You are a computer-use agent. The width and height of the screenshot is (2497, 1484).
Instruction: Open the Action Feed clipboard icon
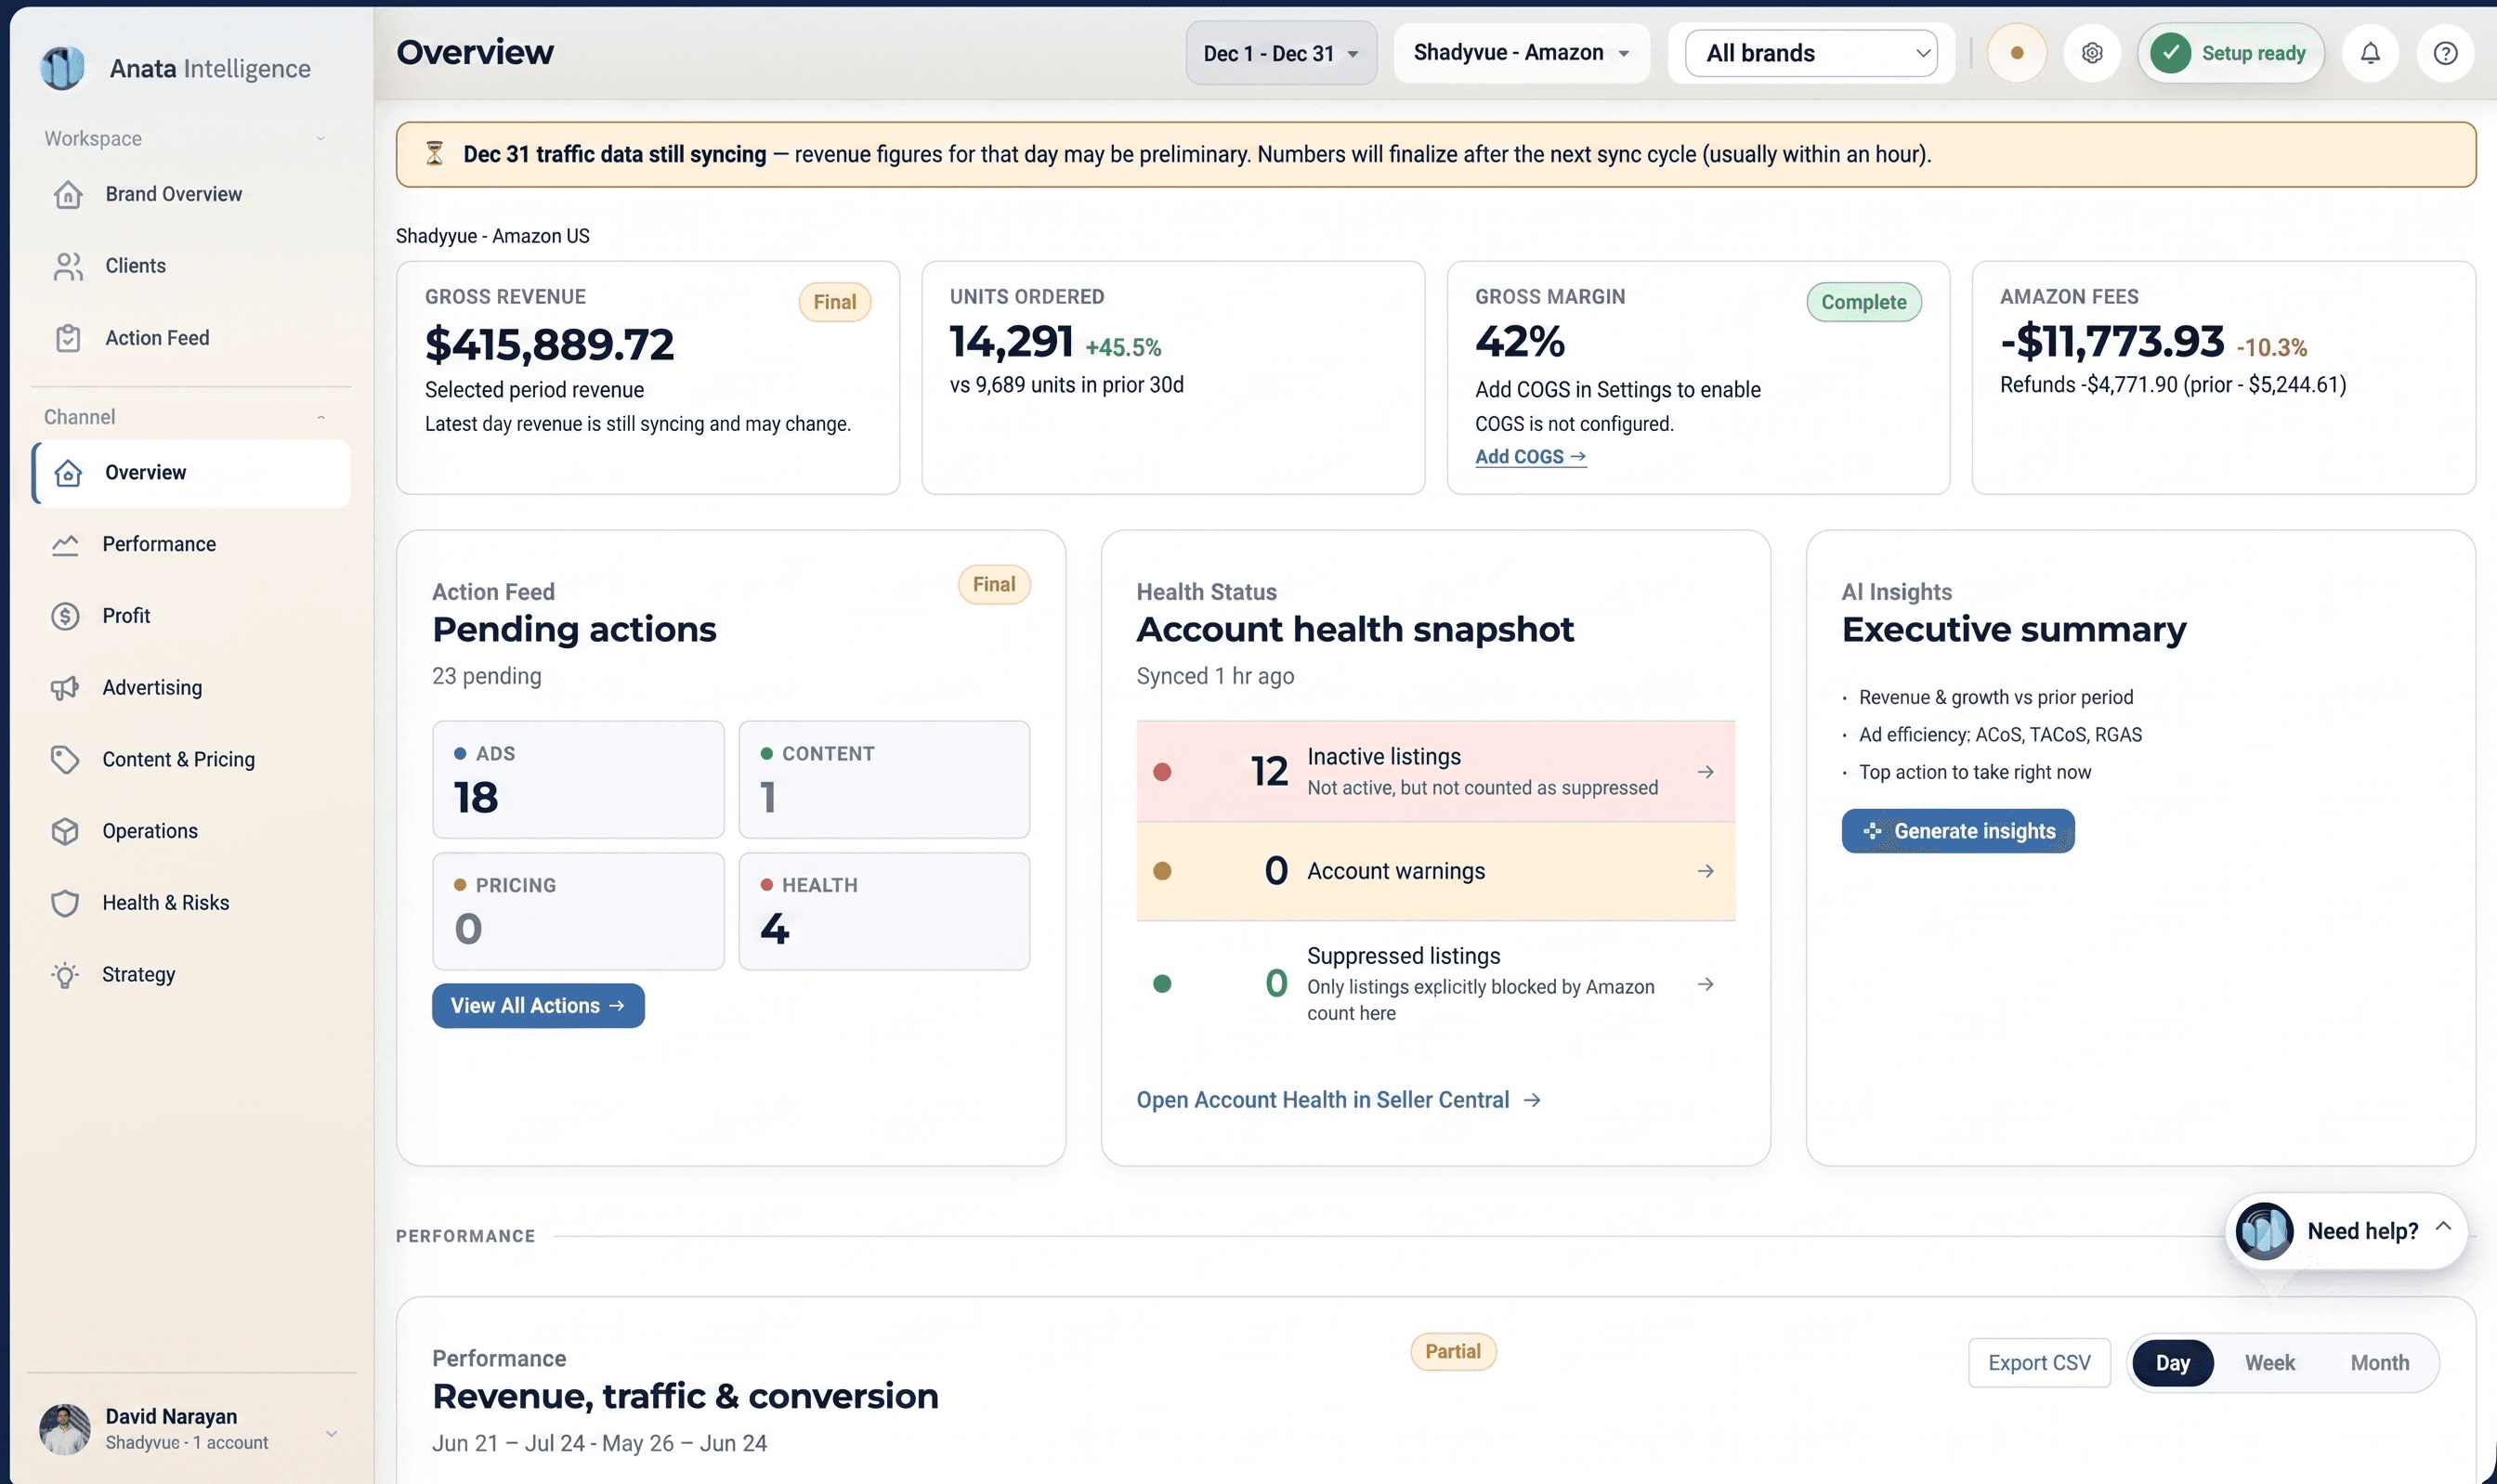point(68,338)
